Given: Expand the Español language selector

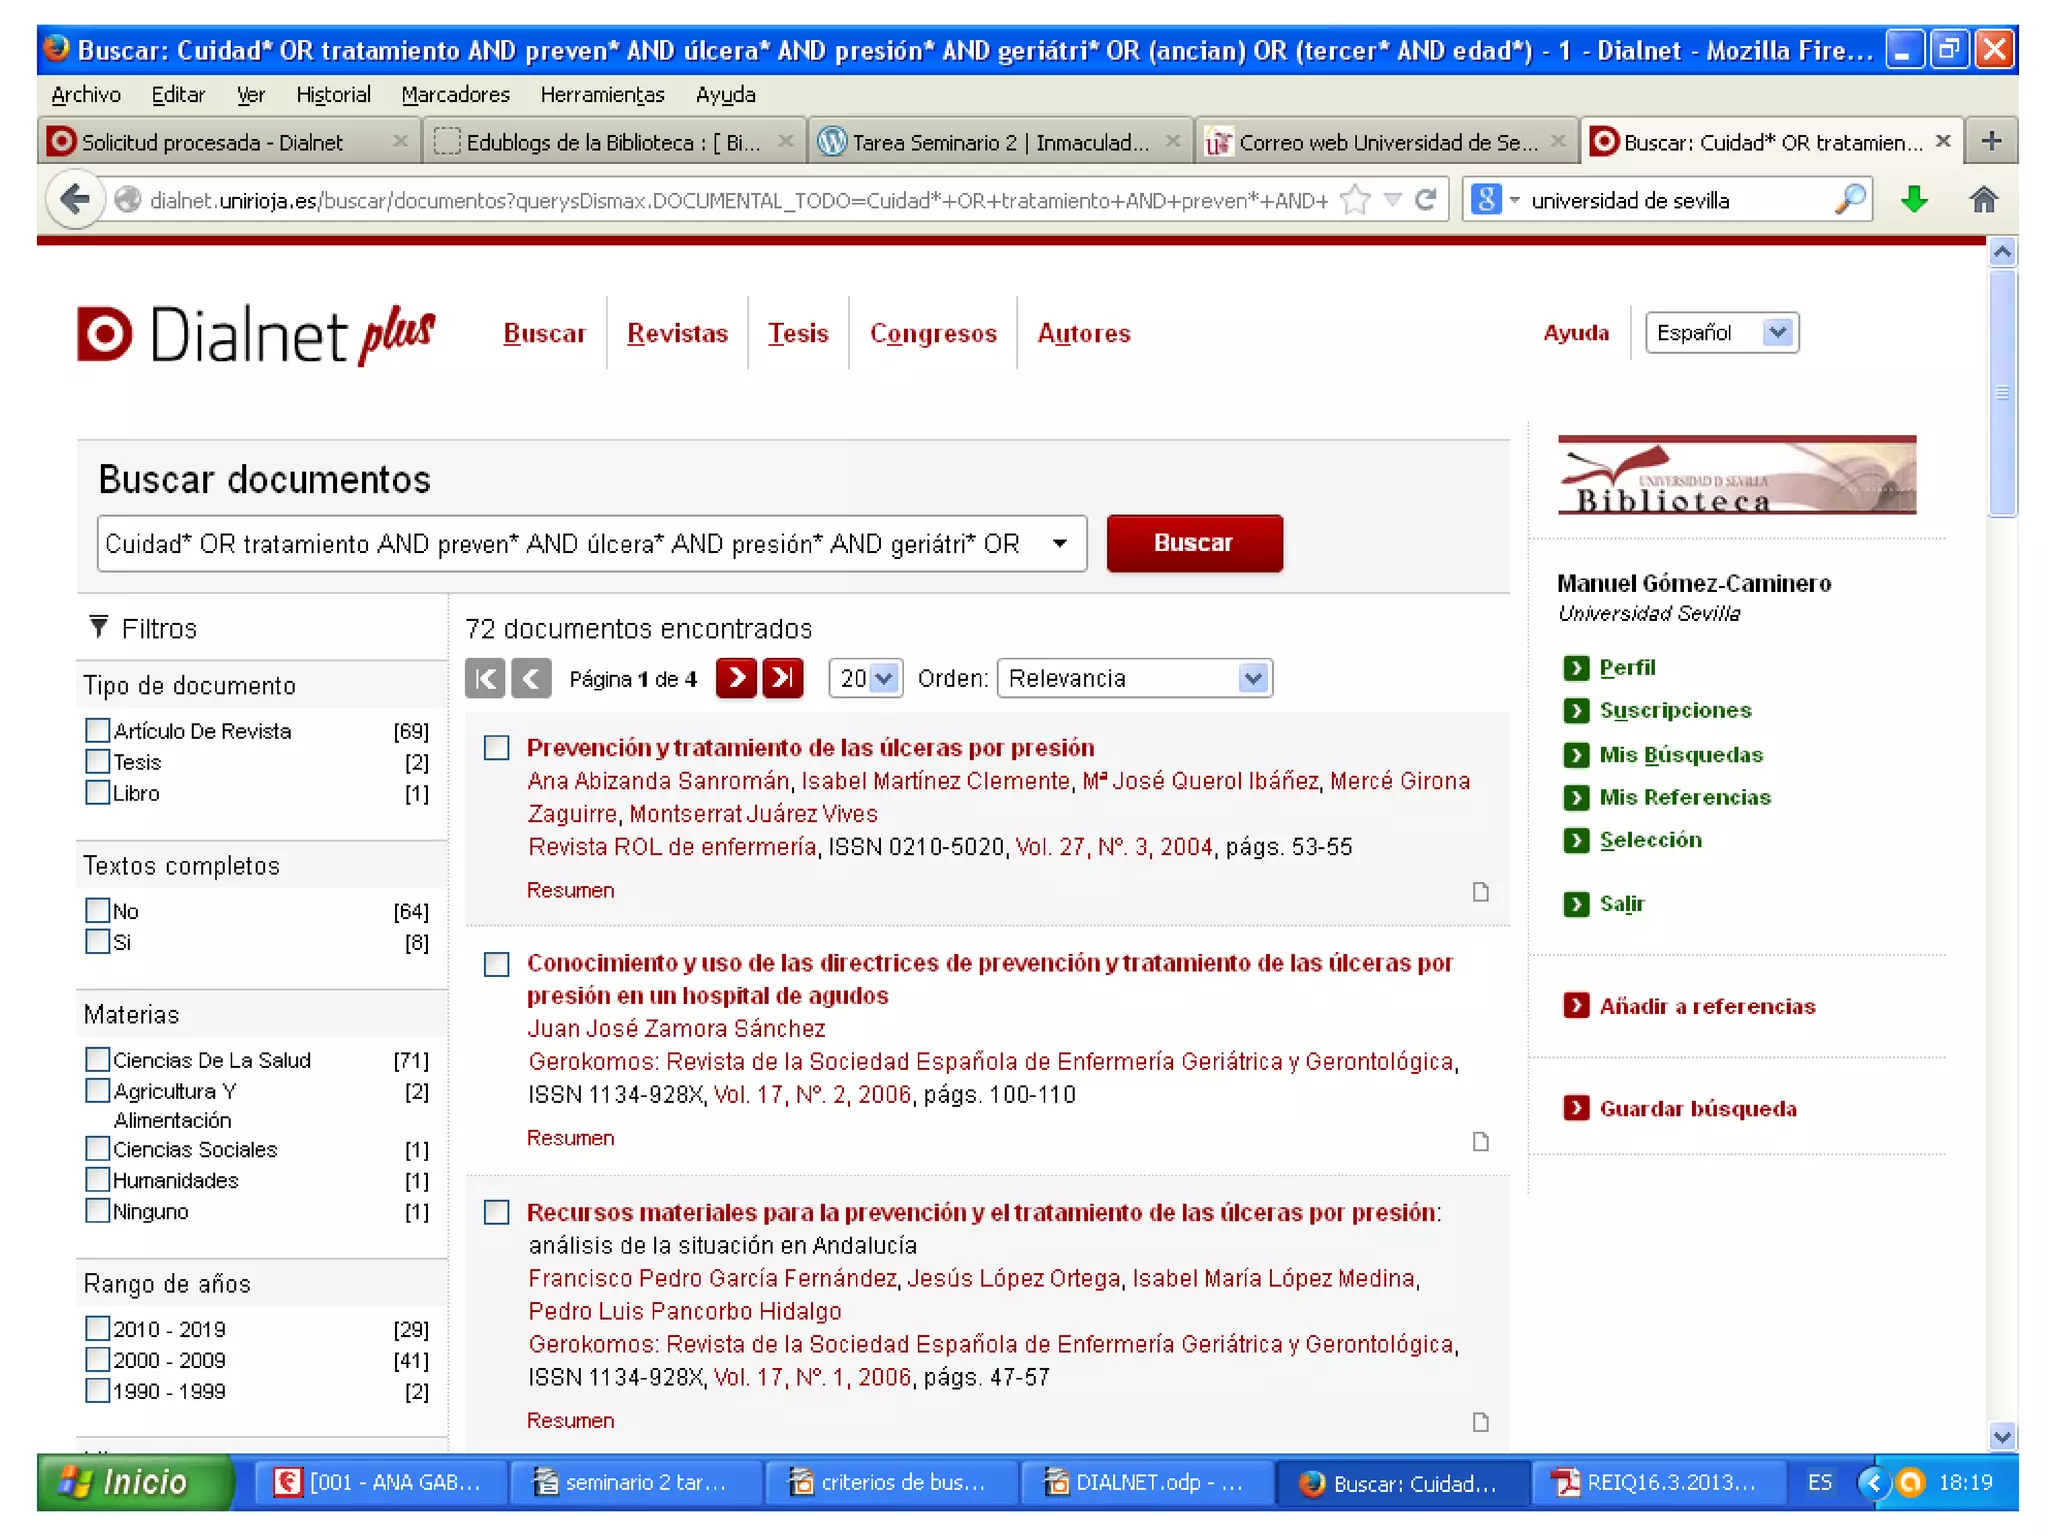Looking at the screenshot, I should 1721,333.
